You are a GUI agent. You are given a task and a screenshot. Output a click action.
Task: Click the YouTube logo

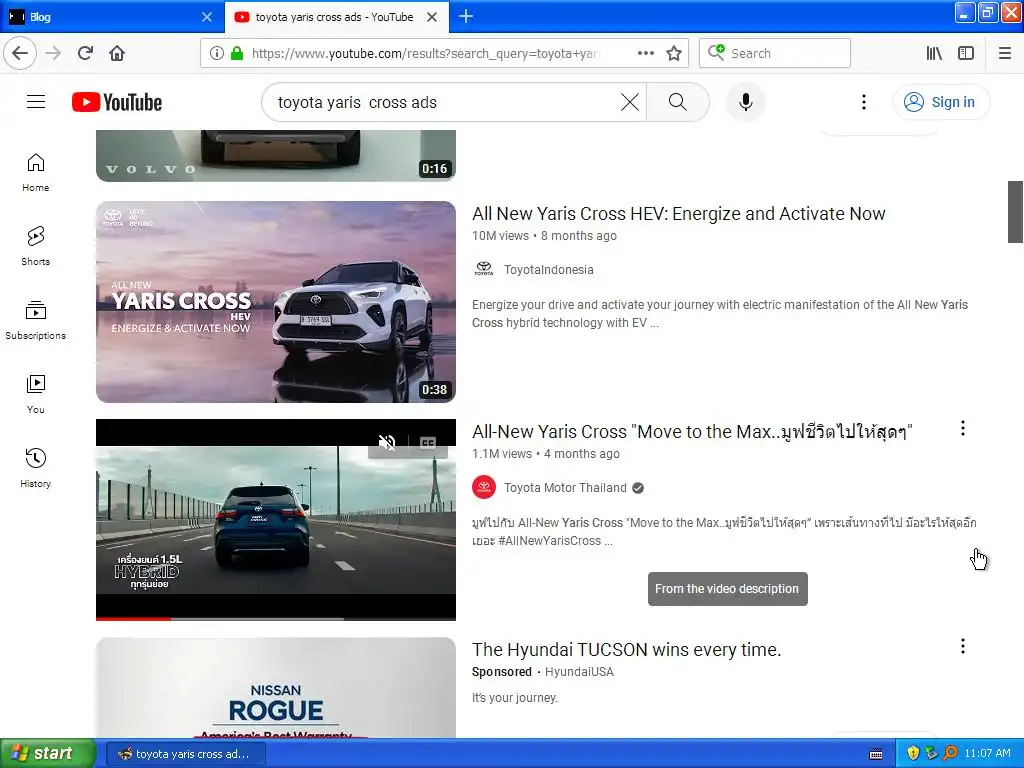pos(117,102)
